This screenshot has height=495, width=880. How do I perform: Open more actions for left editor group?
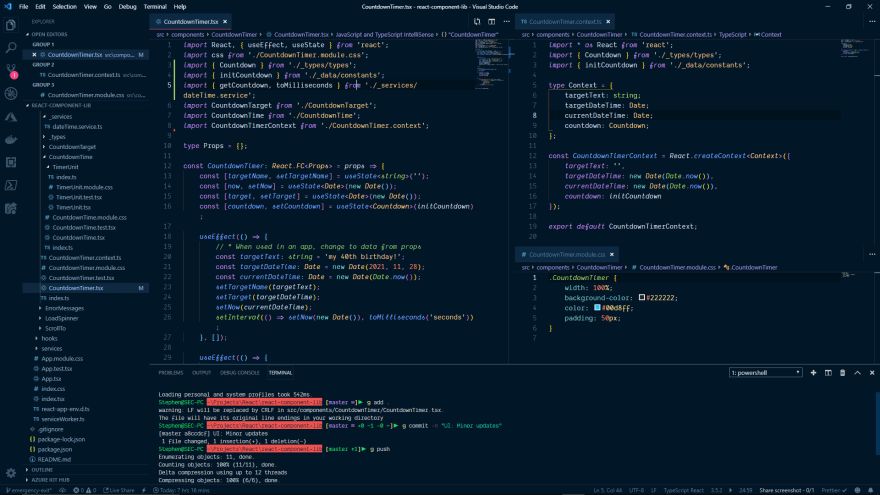coord(506,22)
